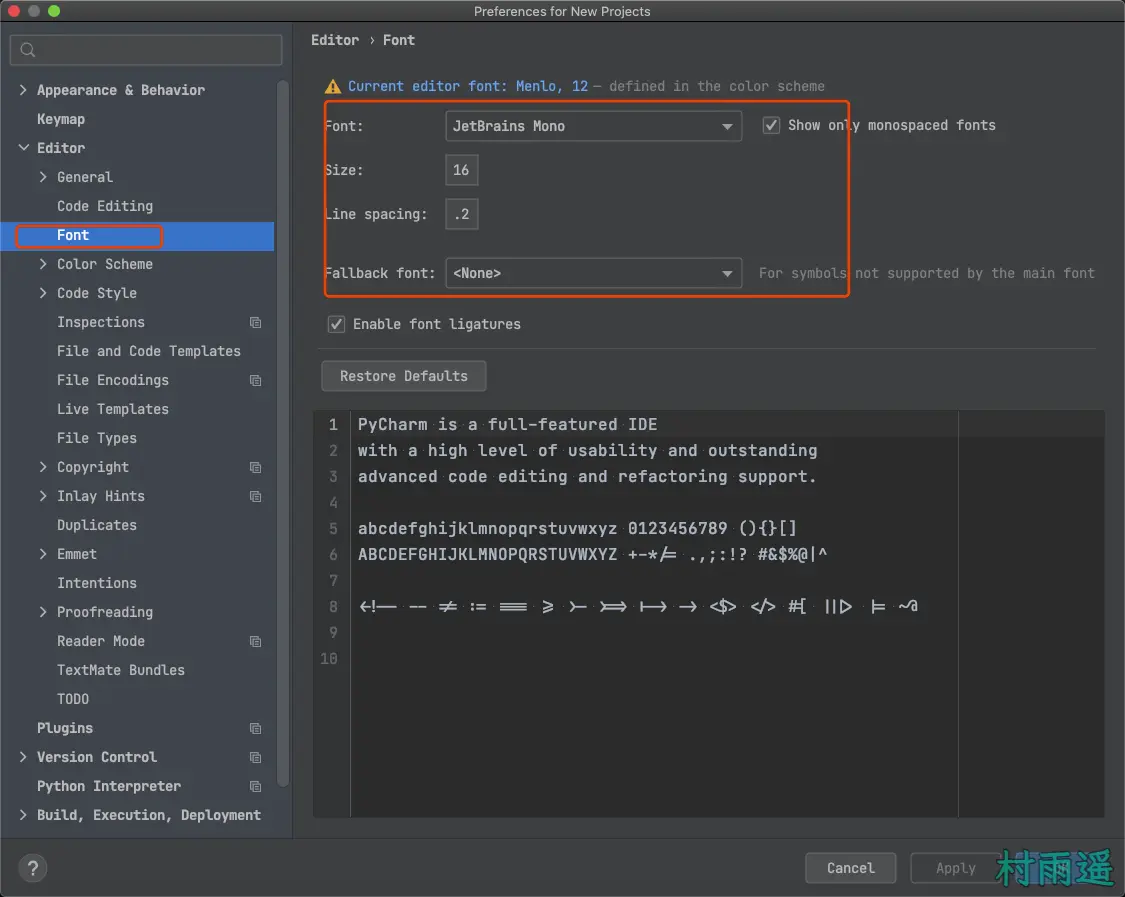Open the Font dropdown showing JetBrains Mono
Viewport: 1125px width, 897px height.
(x=593, y=126)
